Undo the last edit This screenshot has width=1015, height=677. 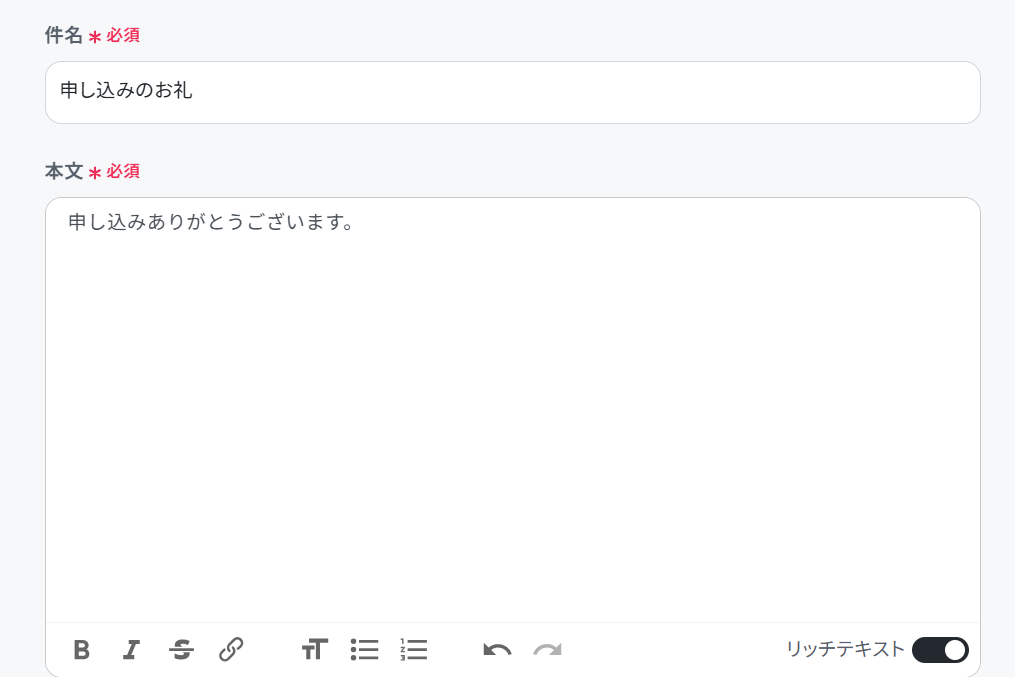[497, 650]
